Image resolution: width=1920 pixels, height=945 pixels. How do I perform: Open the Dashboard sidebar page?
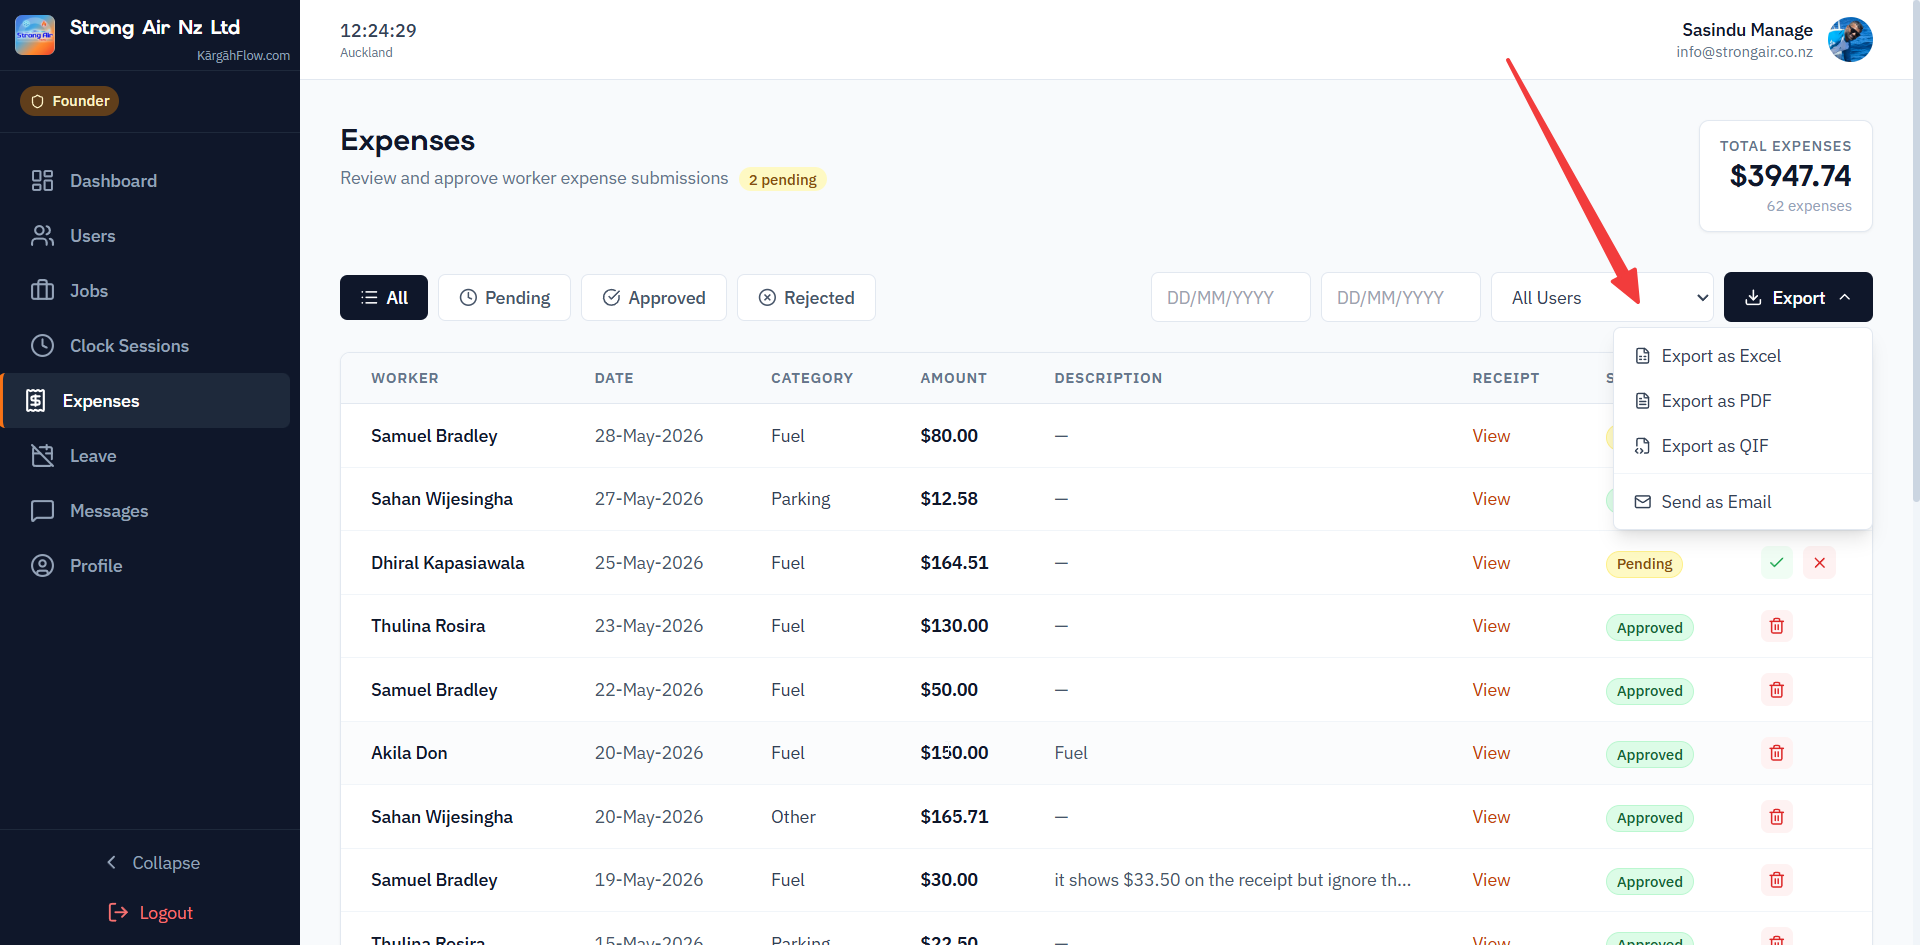tap(145, 181)
